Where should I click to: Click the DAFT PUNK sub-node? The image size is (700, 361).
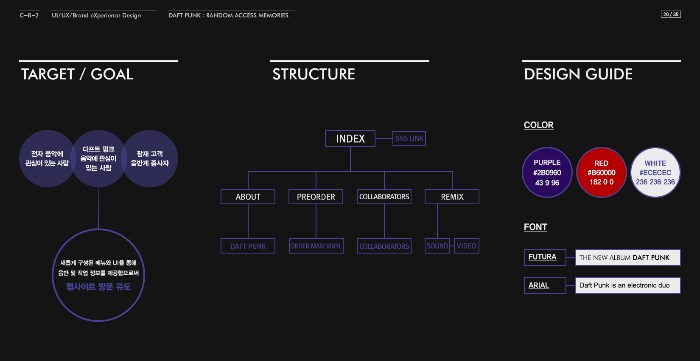248,246
